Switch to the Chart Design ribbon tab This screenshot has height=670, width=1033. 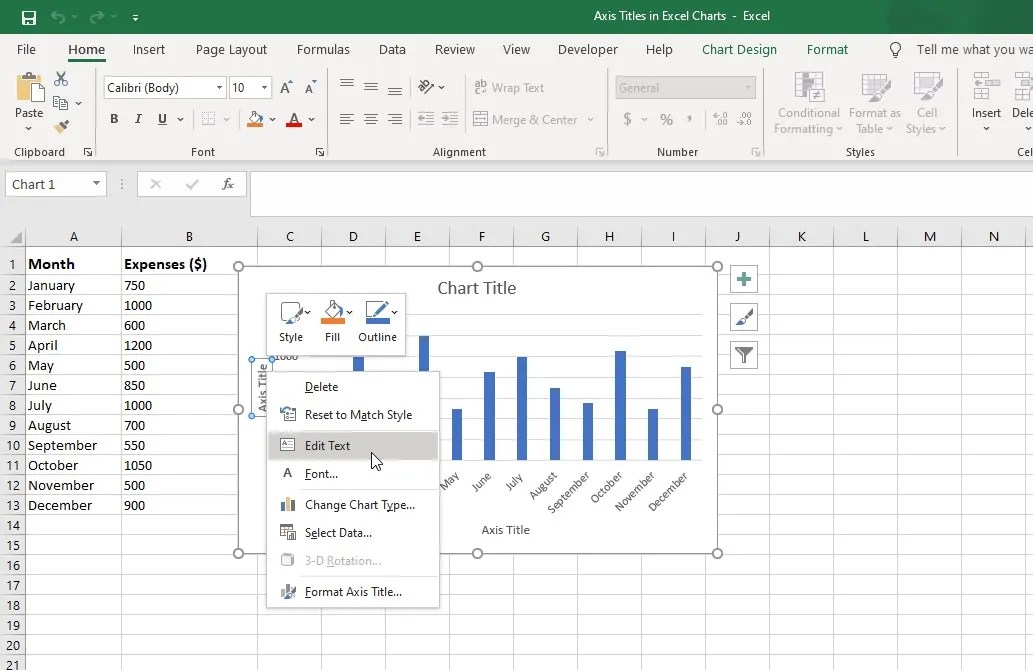739,49
